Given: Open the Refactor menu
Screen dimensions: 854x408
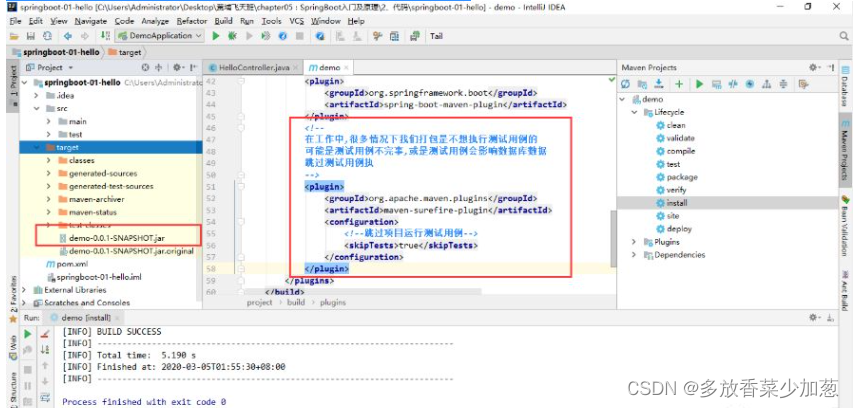Looking at the screenshot, I should (x=192, y=21).
